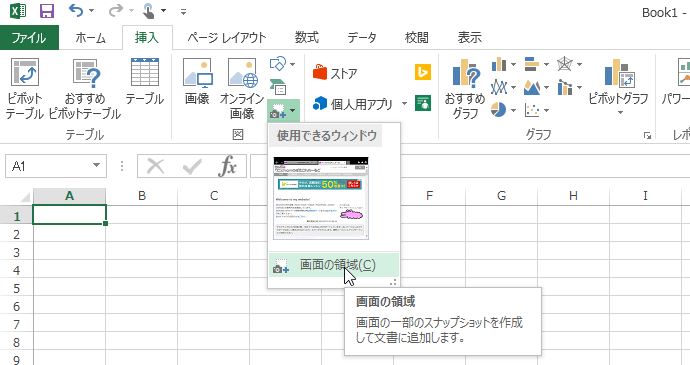
Task: Select the available window thumbnail
Action: pos(321,198)
